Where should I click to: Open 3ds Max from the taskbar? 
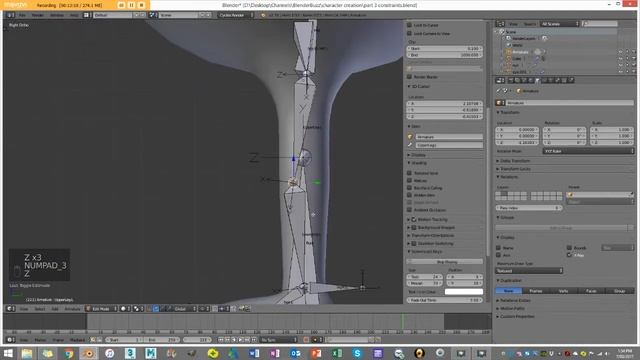(130, 353)
